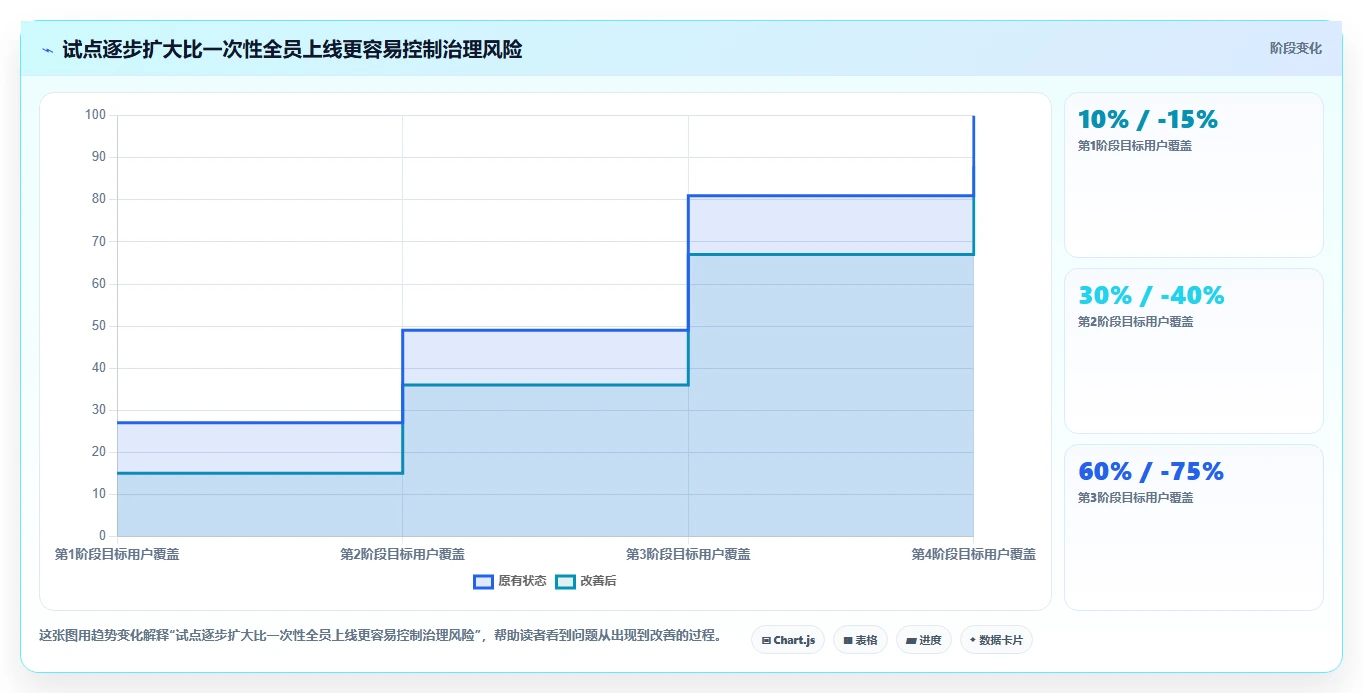1363x693 pixels.
Task: Click the icon in the 表格 tag
Action: (x=848, y=640)
